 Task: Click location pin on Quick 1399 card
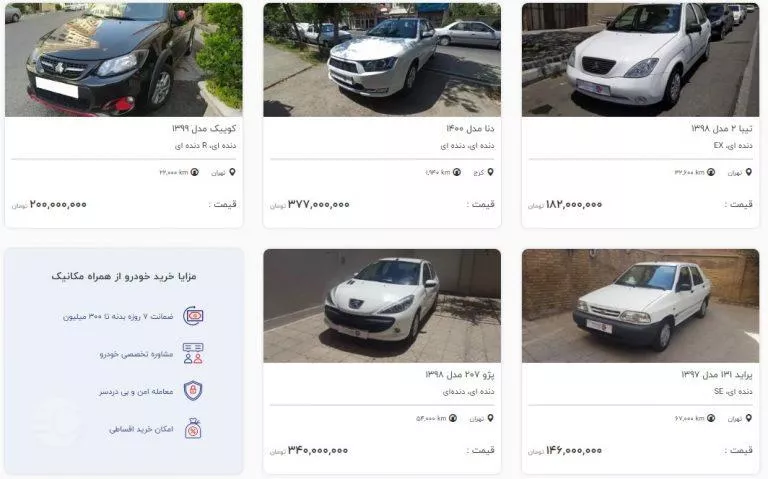tap(232, 172)
